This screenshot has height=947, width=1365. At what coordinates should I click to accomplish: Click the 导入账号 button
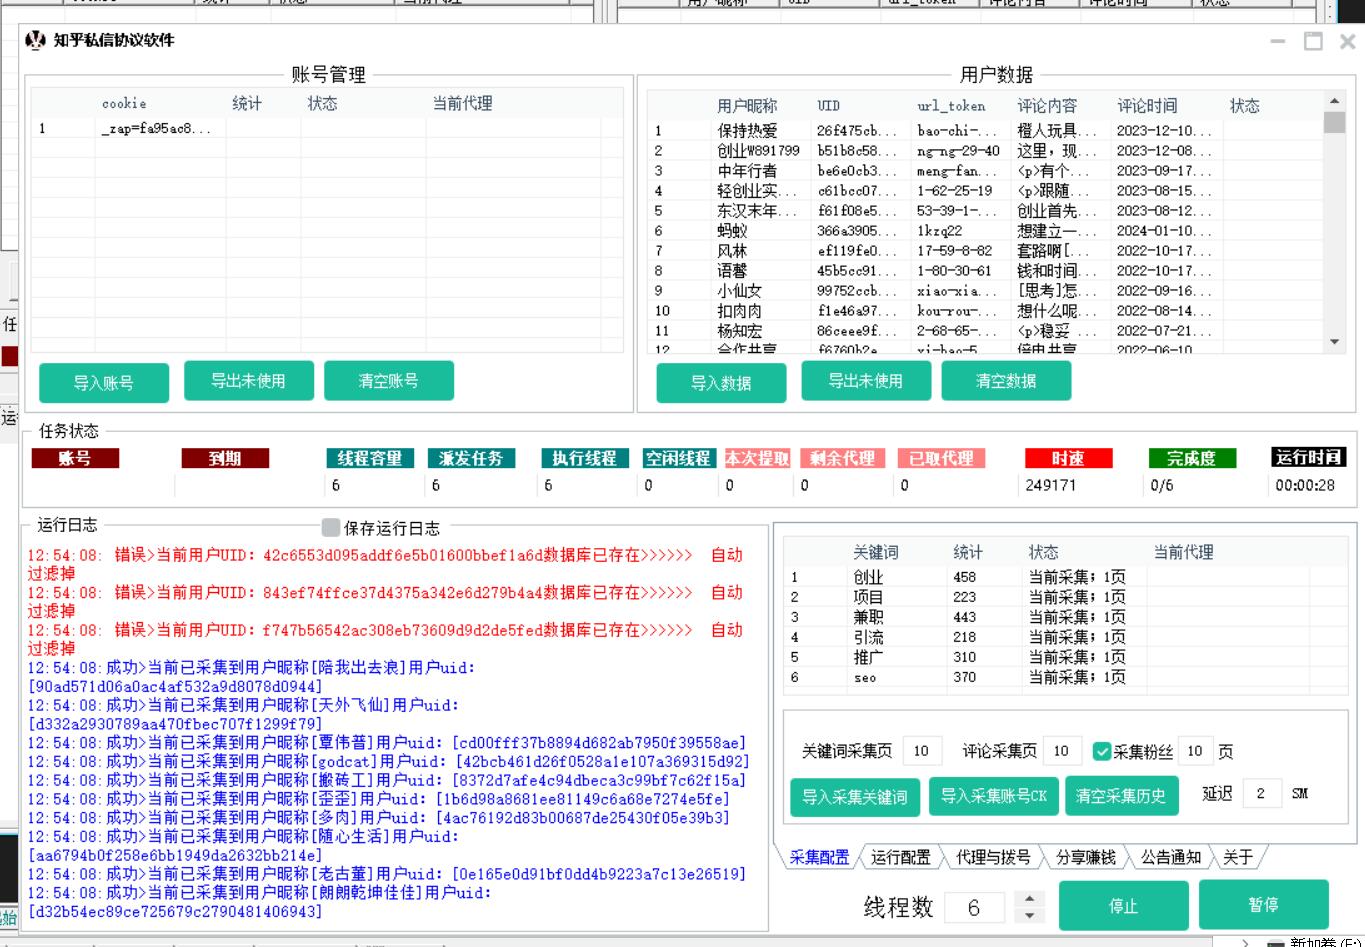pos(104,383)
